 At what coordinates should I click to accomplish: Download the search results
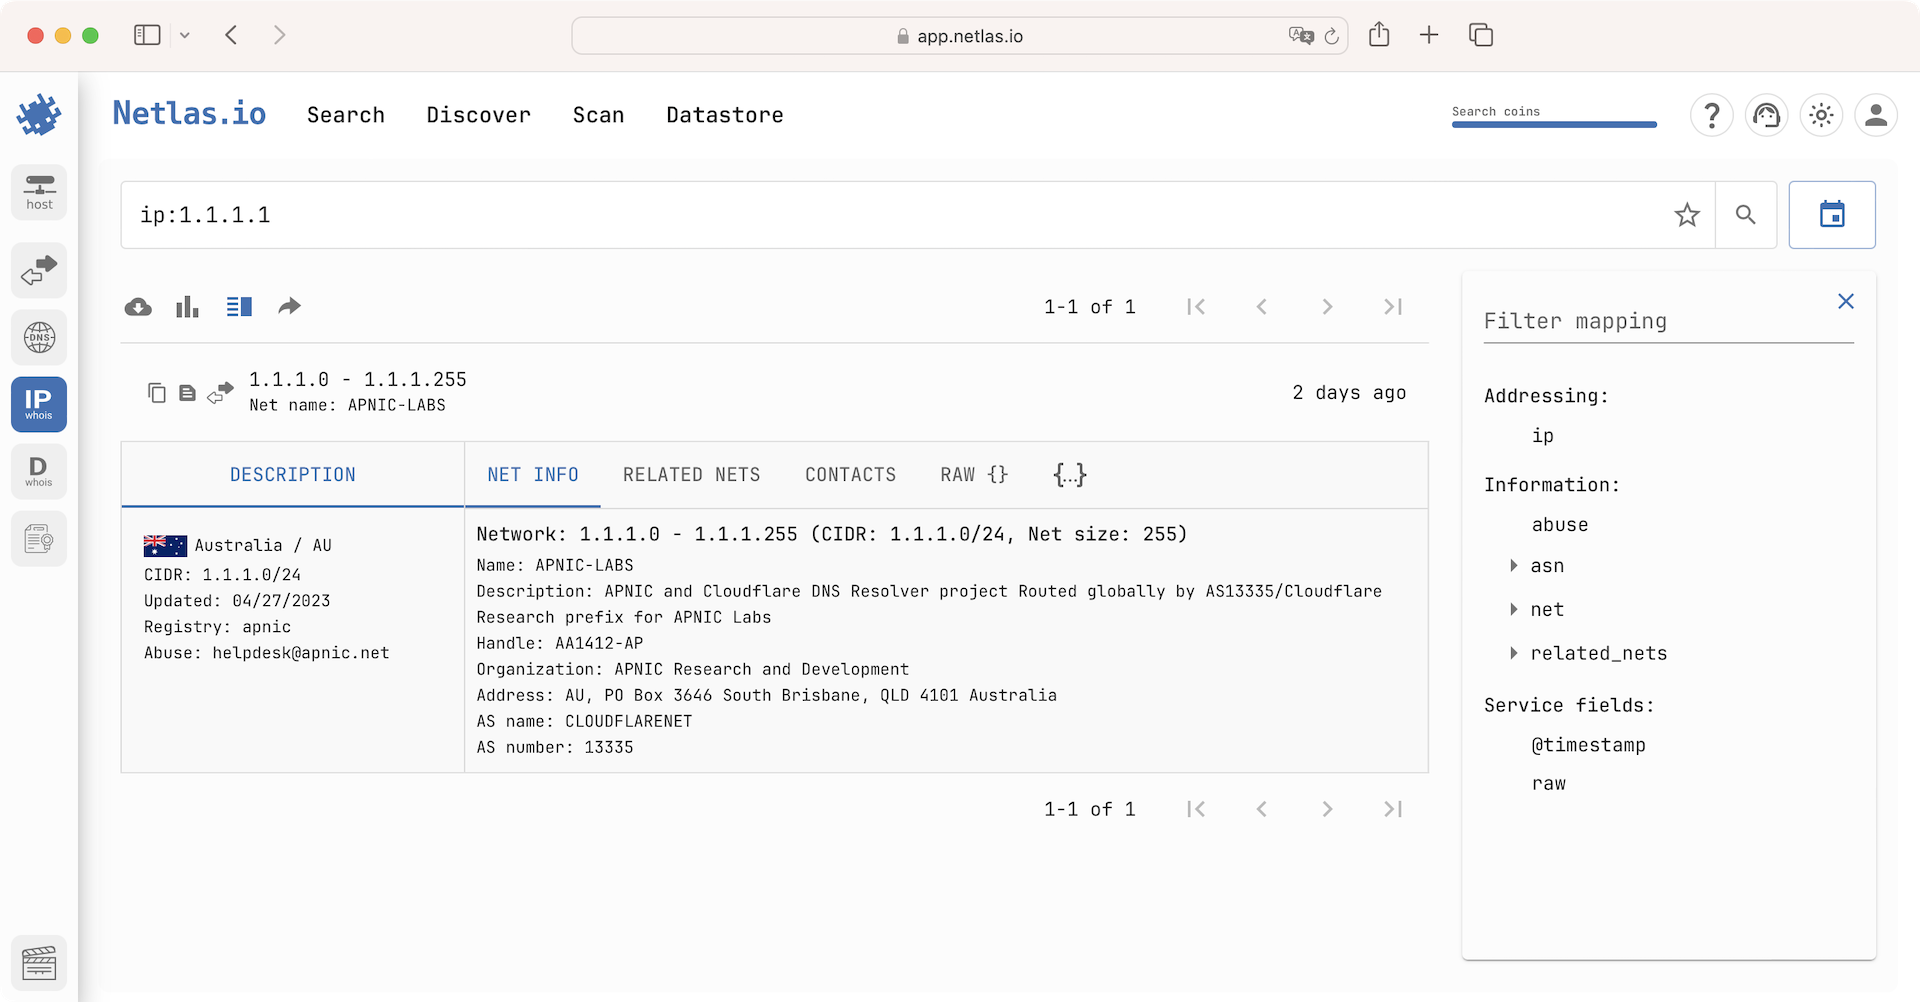point(138,306)
